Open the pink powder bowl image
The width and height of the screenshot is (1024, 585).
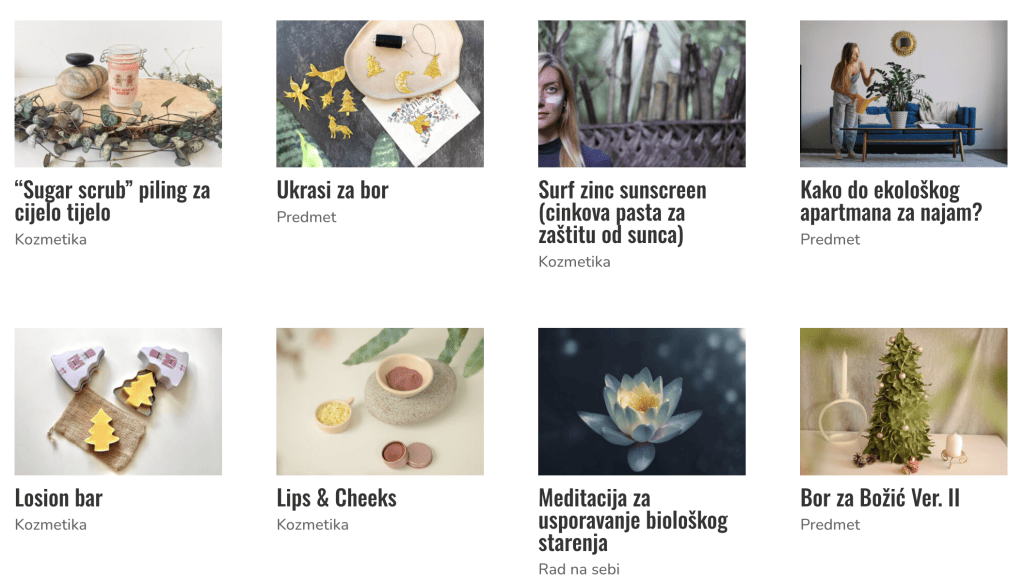tap(380, 402)
